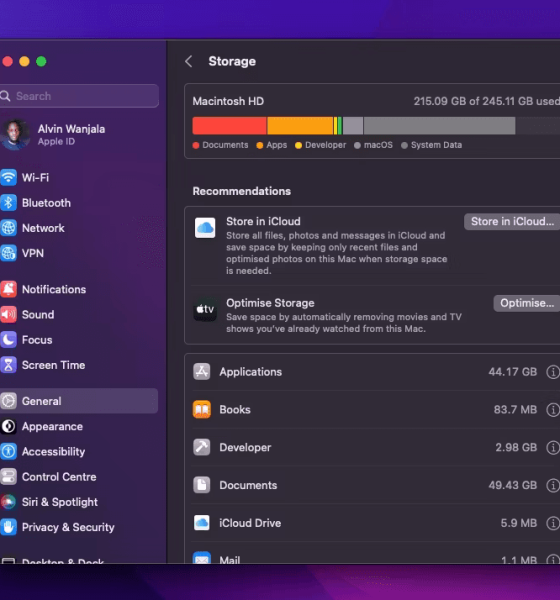This screenshot has height=600, width=560.
Task: Select Notifications label in the sidebar
Action: coord(54,289)
